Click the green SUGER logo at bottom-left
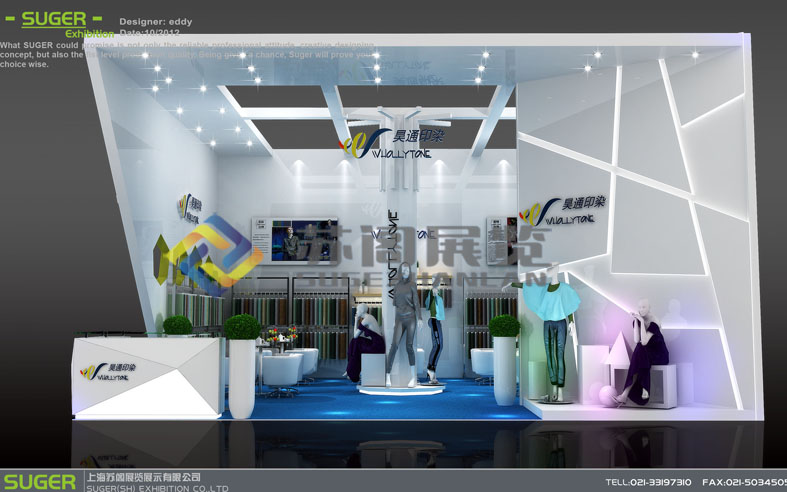 tap(39, 481)
